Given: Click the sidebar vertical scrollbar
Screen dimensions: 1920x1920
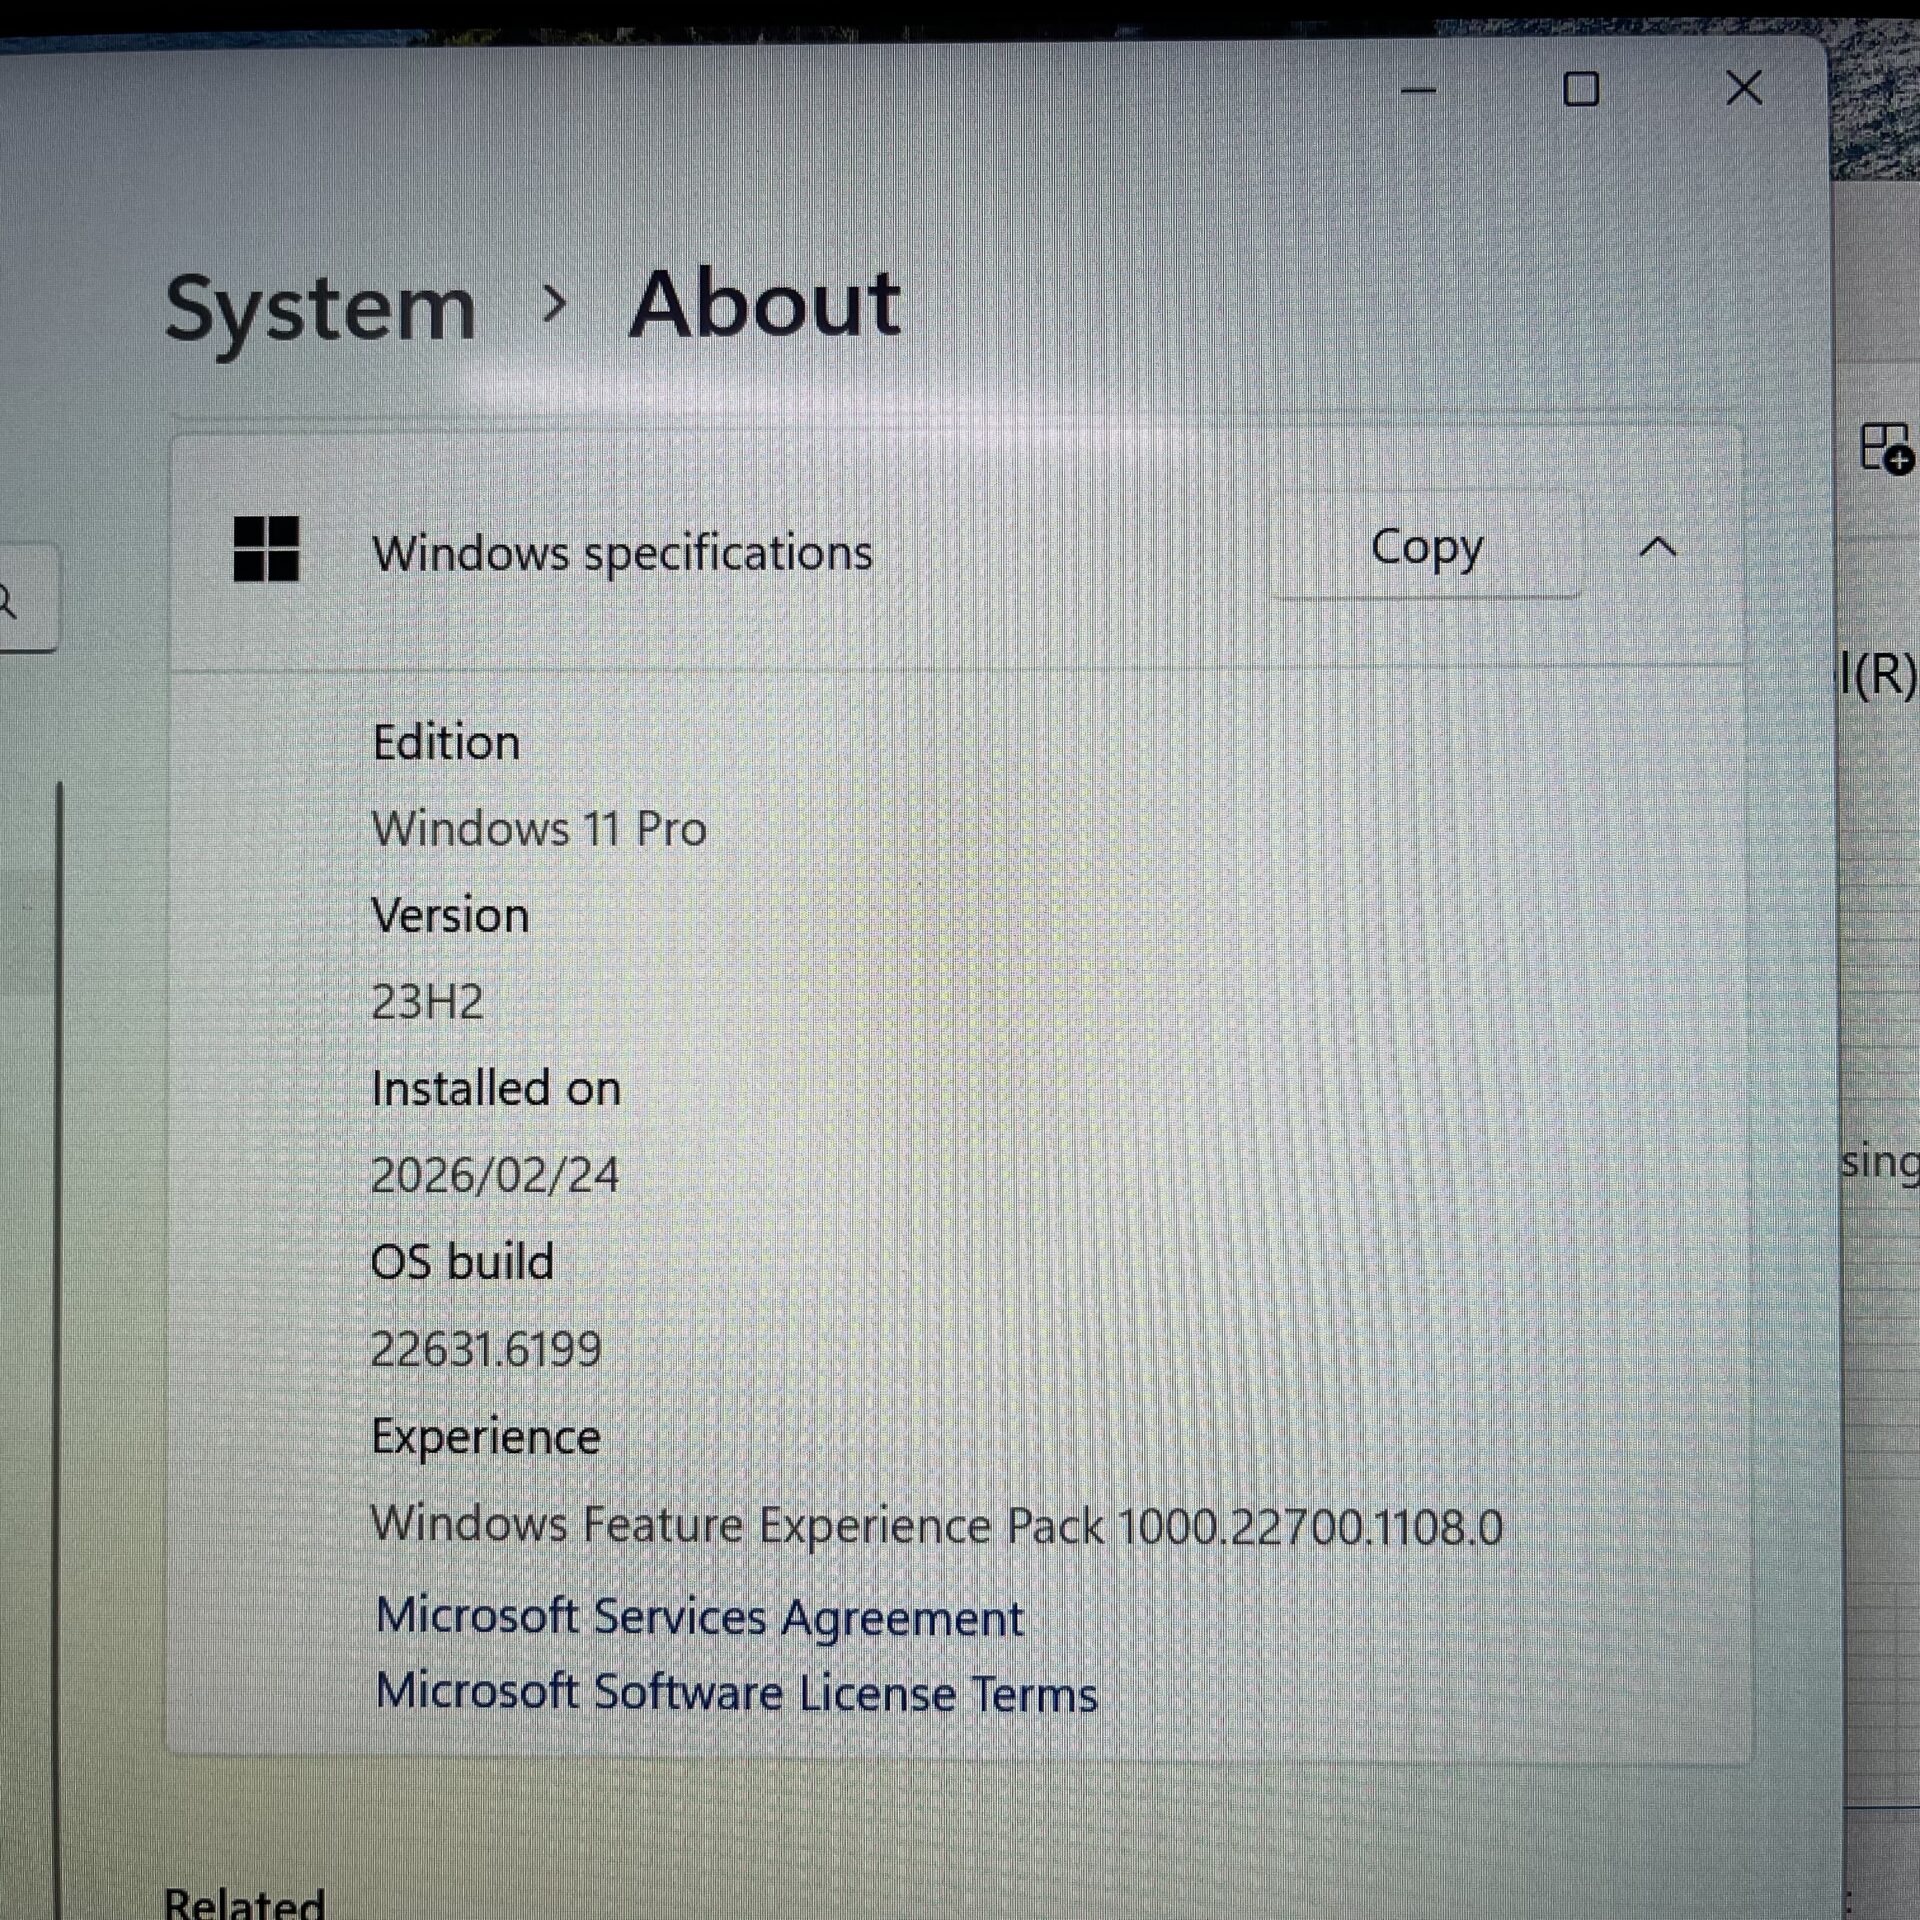Looking at the screenshot, I should [x=59, y=1350].
